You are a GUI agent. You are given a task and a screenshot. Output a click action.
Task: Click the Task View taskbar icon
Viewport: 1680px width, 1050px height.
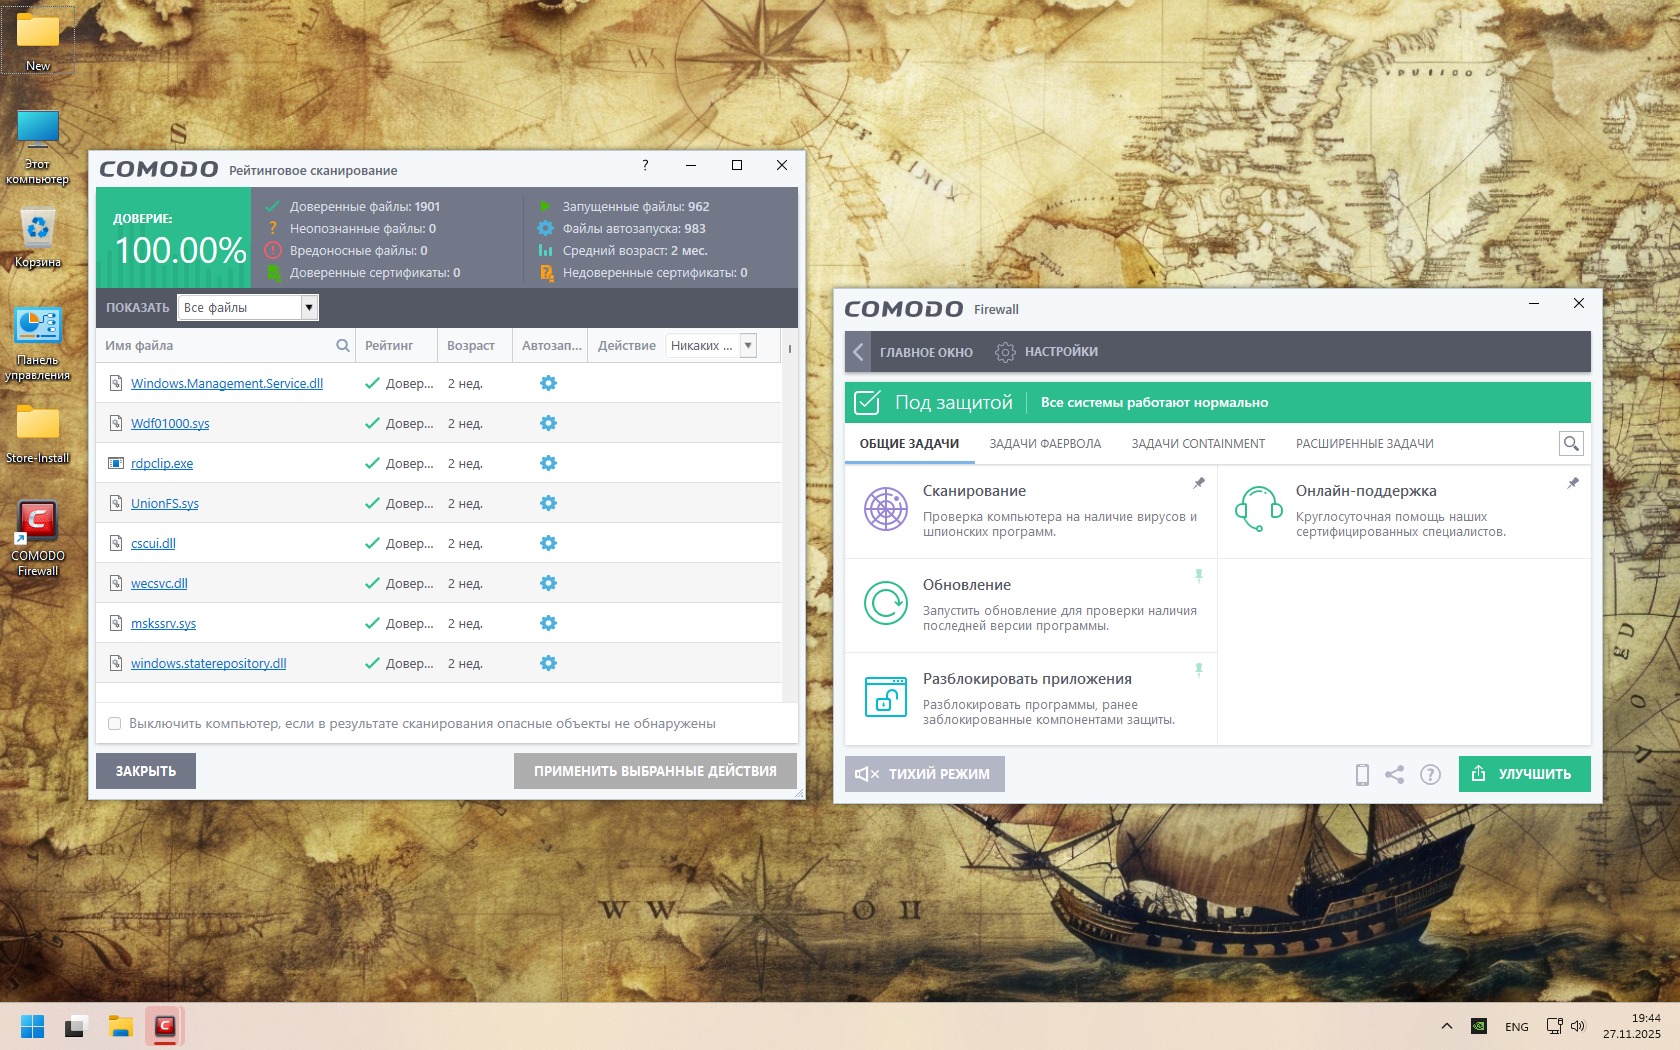(77, 1026)
